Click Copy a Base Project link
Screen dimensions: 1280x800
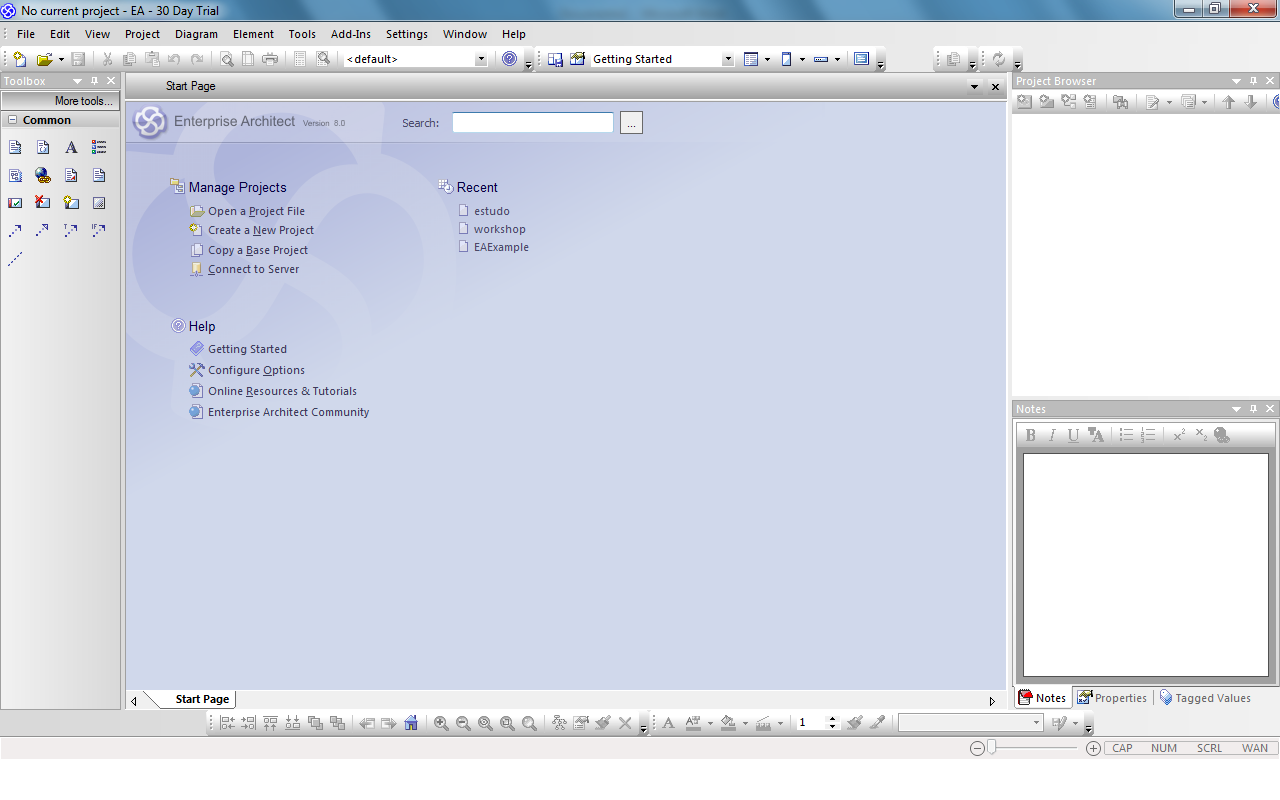tap(258, 250)
